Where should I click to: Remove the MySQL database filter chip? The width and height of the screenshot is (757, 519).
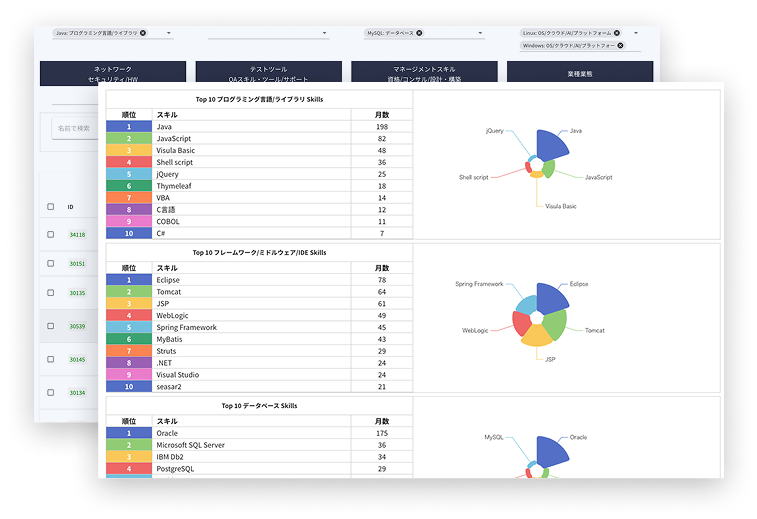tap(420, 33)
